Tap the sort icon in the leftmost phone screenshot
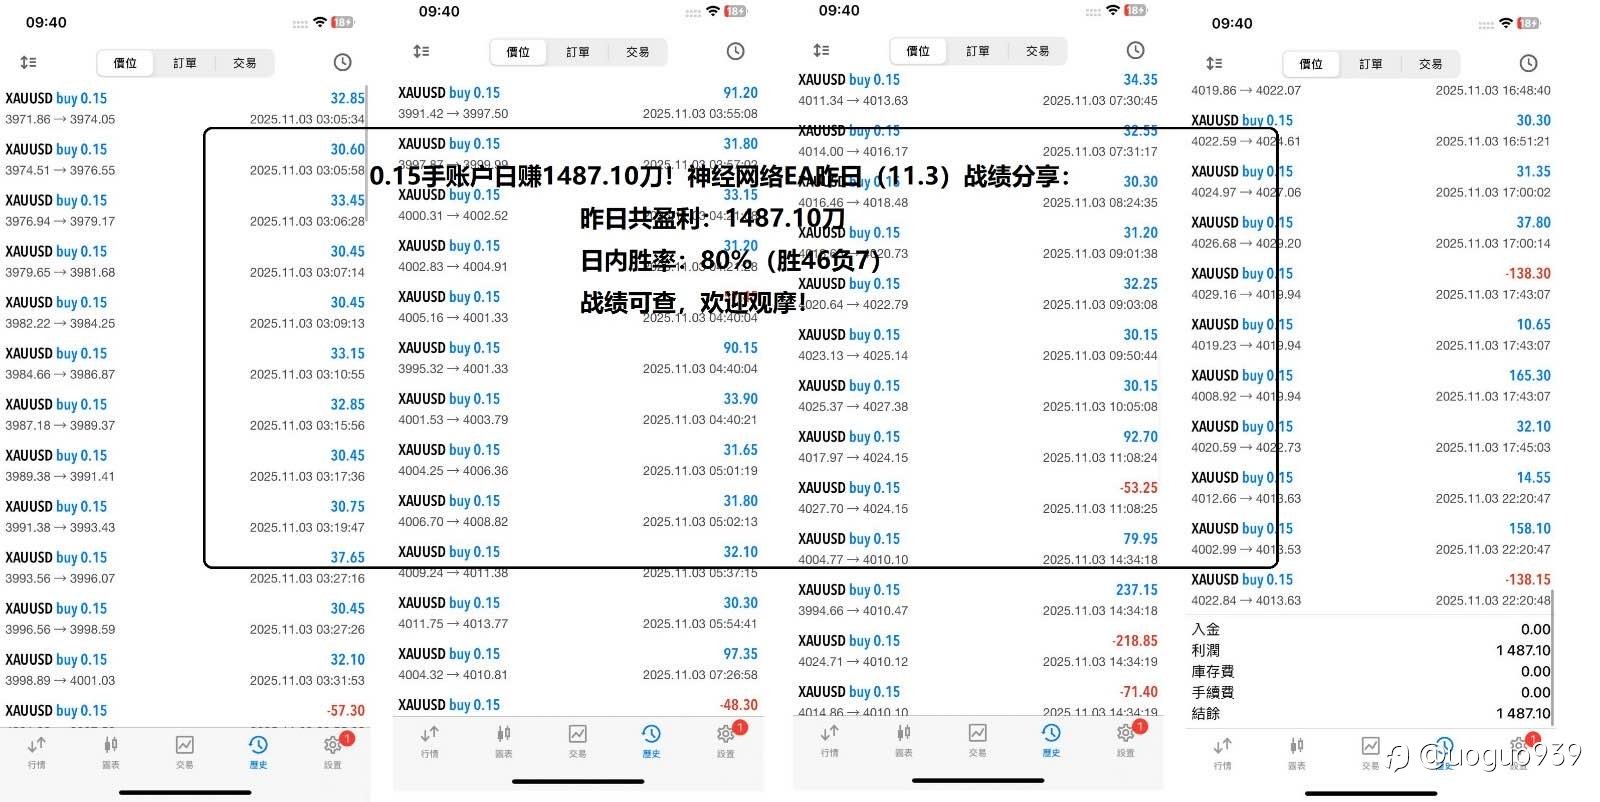Screen dimensions: 1600x802 tap(28, 62)
